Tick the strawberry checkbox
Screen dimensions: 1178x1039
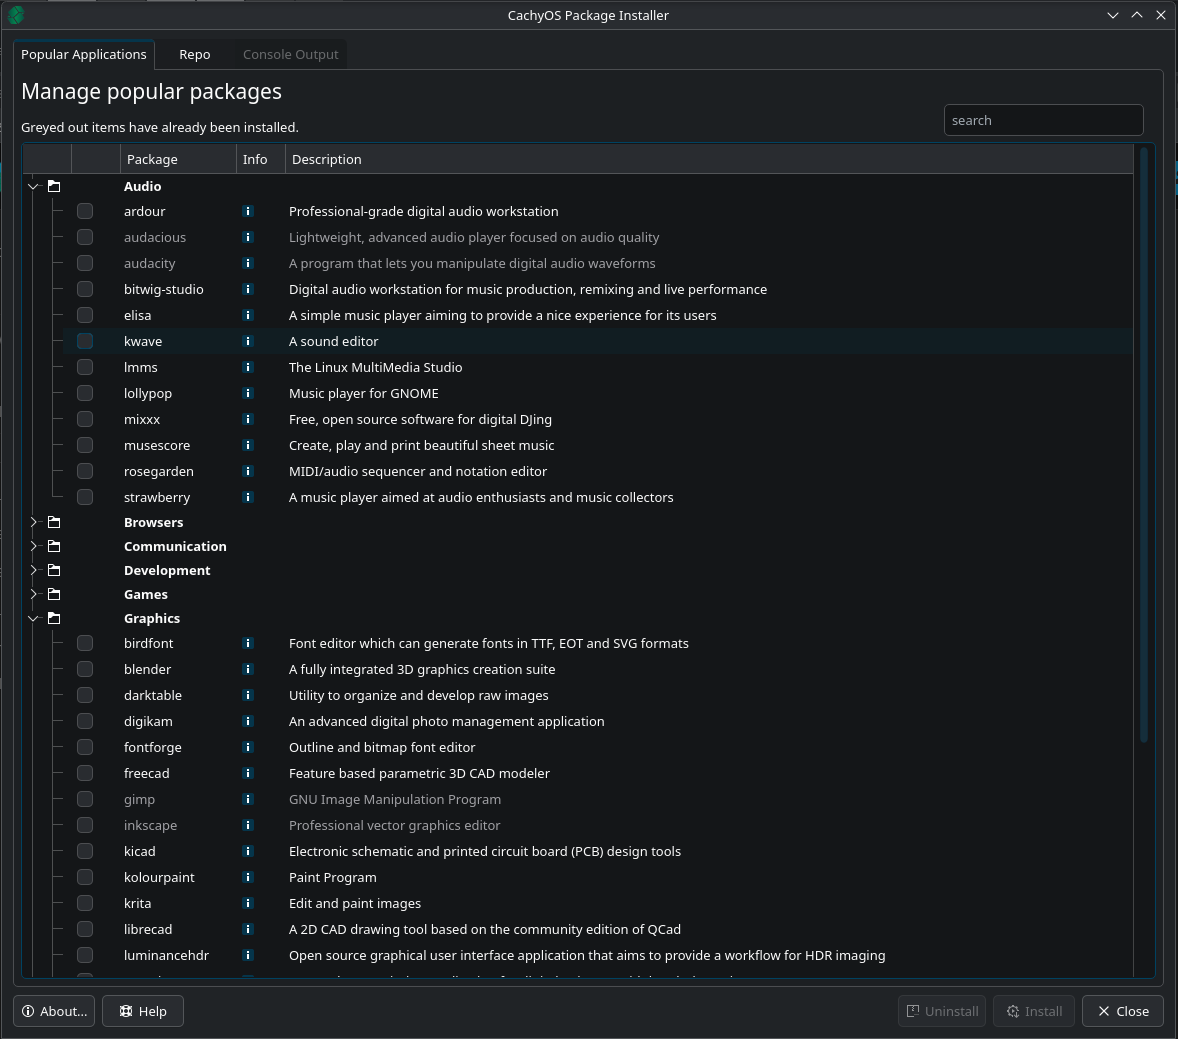pos(85,497)
